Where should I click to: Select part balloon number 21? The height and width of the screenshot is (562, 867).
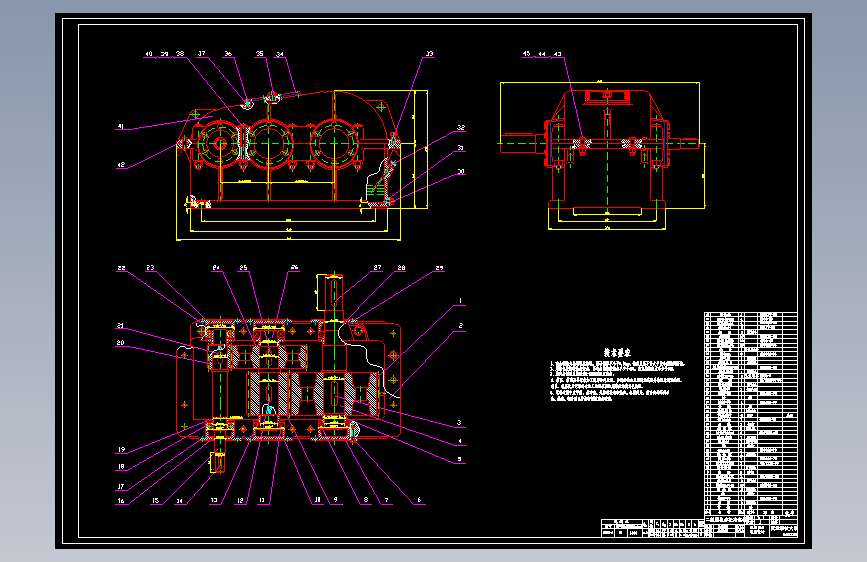(121, 326)
